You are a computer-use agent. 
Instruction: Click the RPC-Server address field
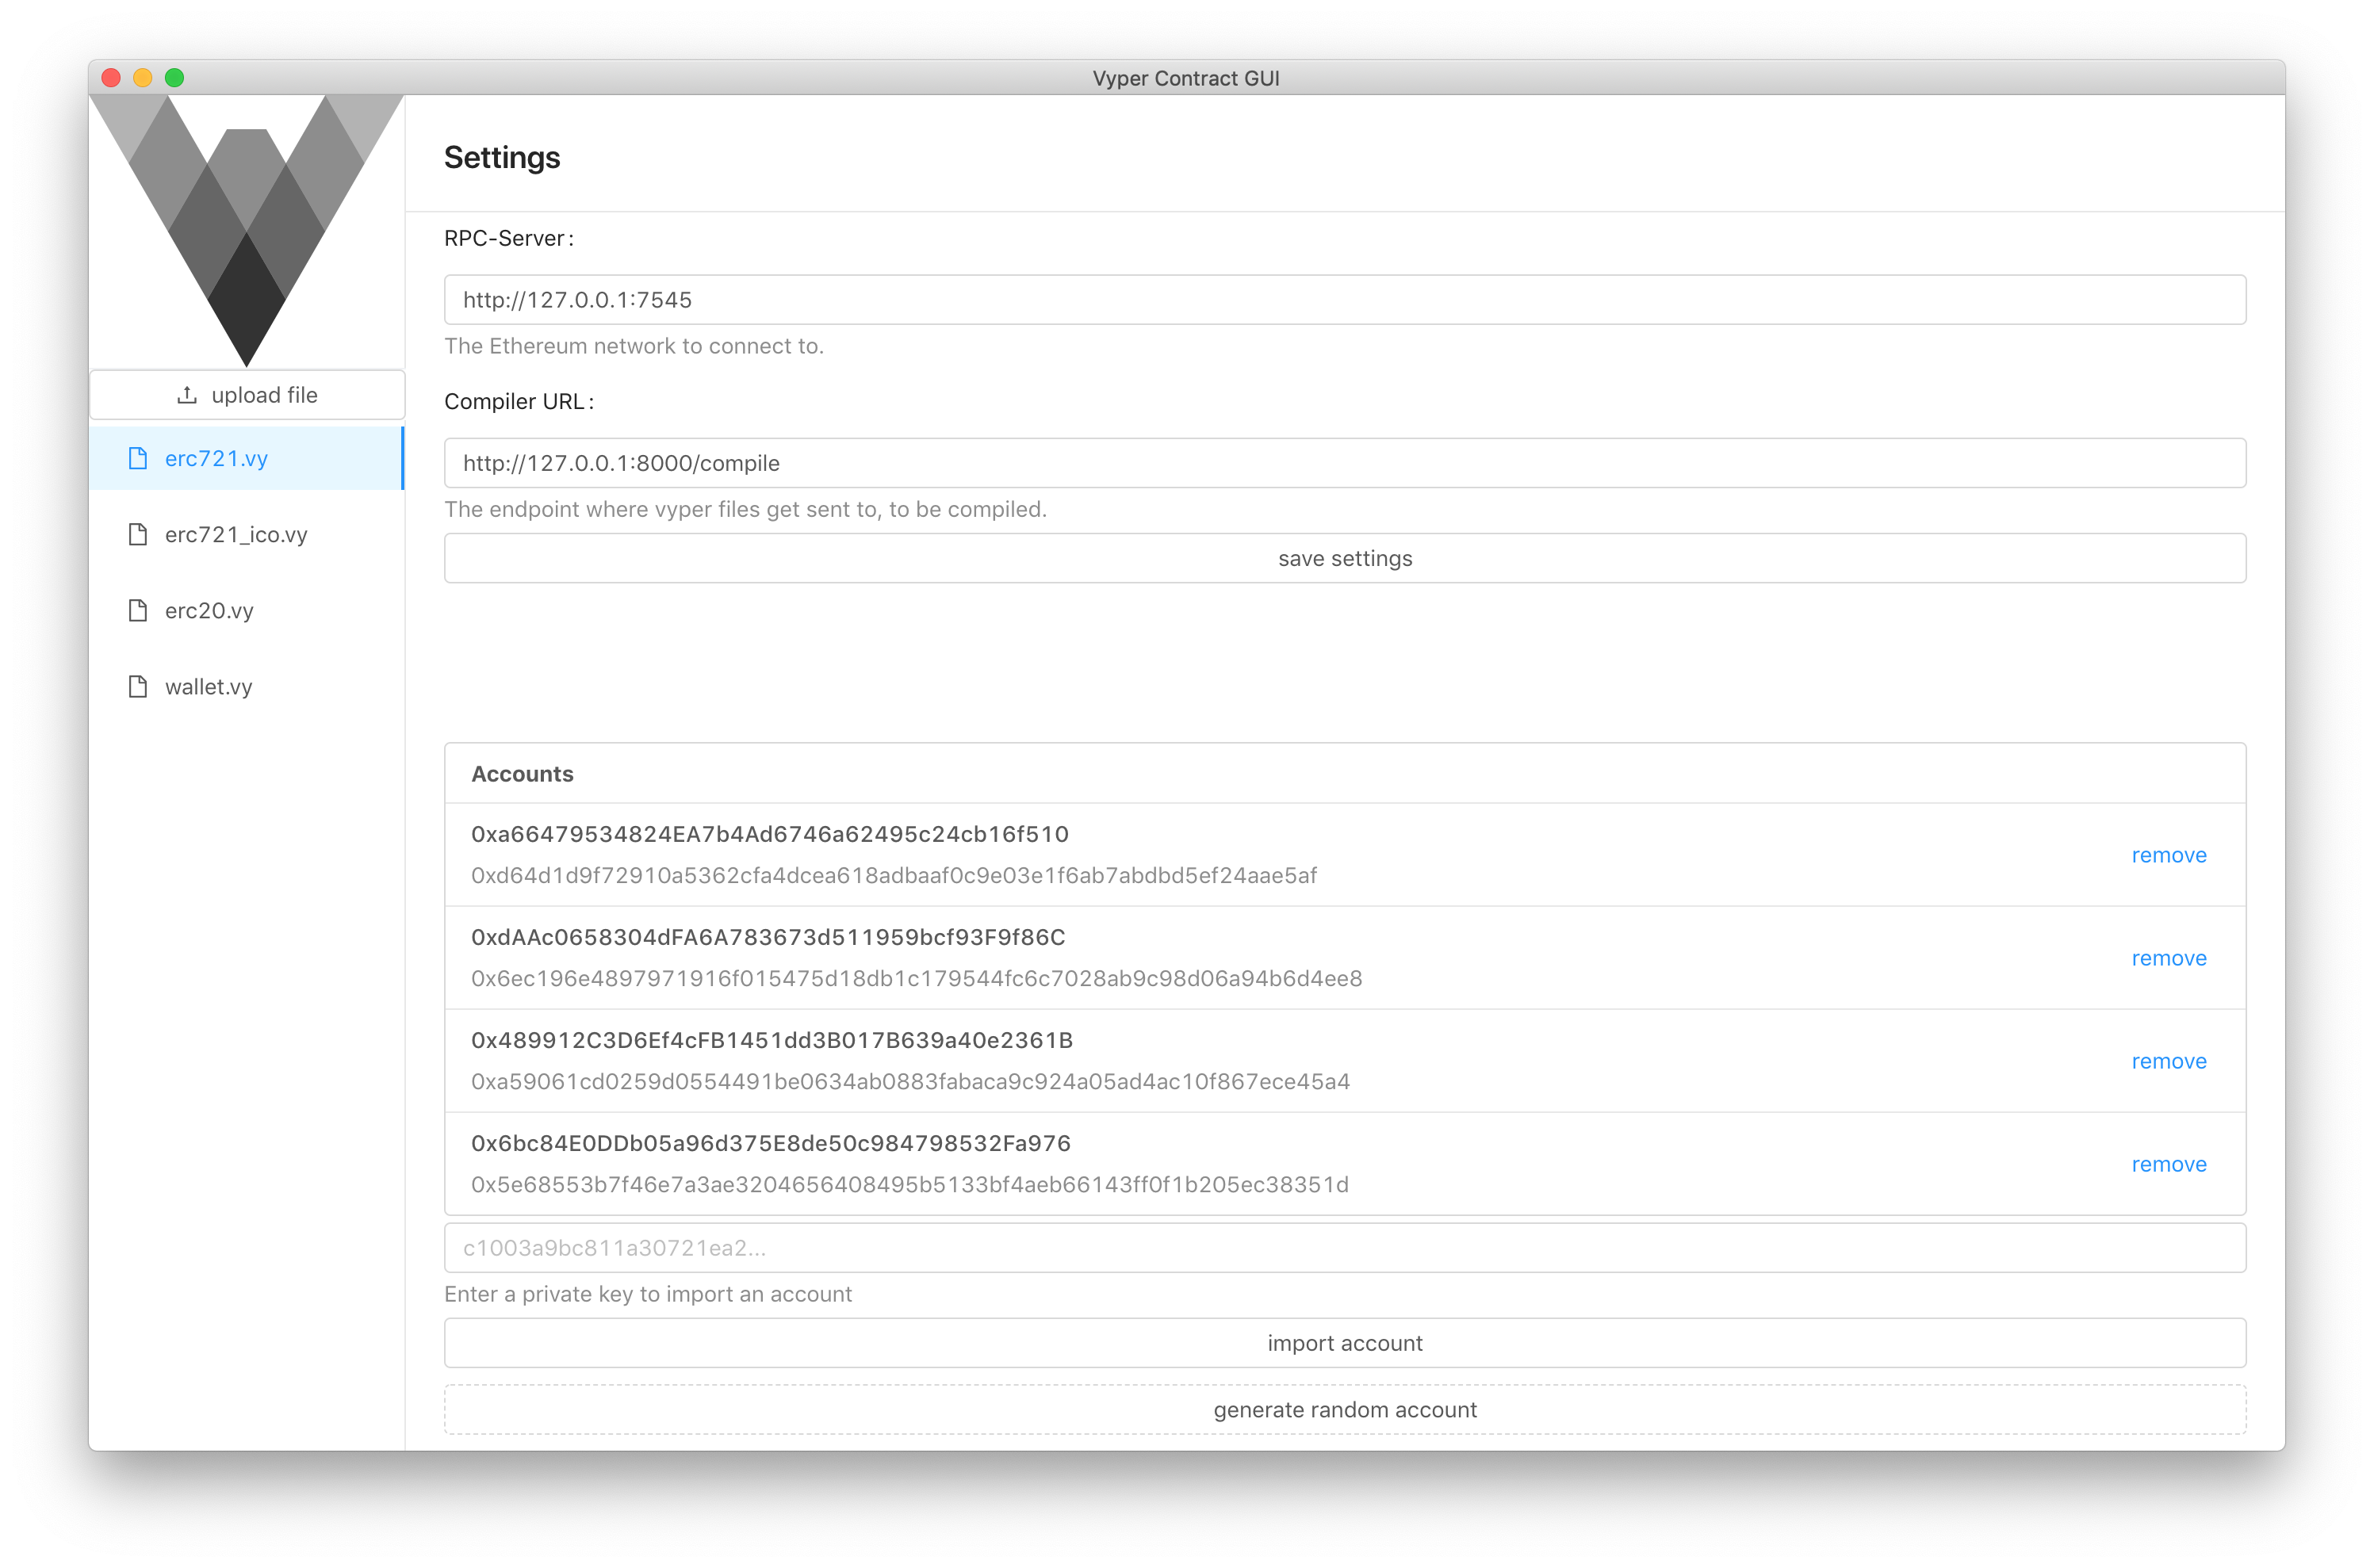tap(1344, 298)
